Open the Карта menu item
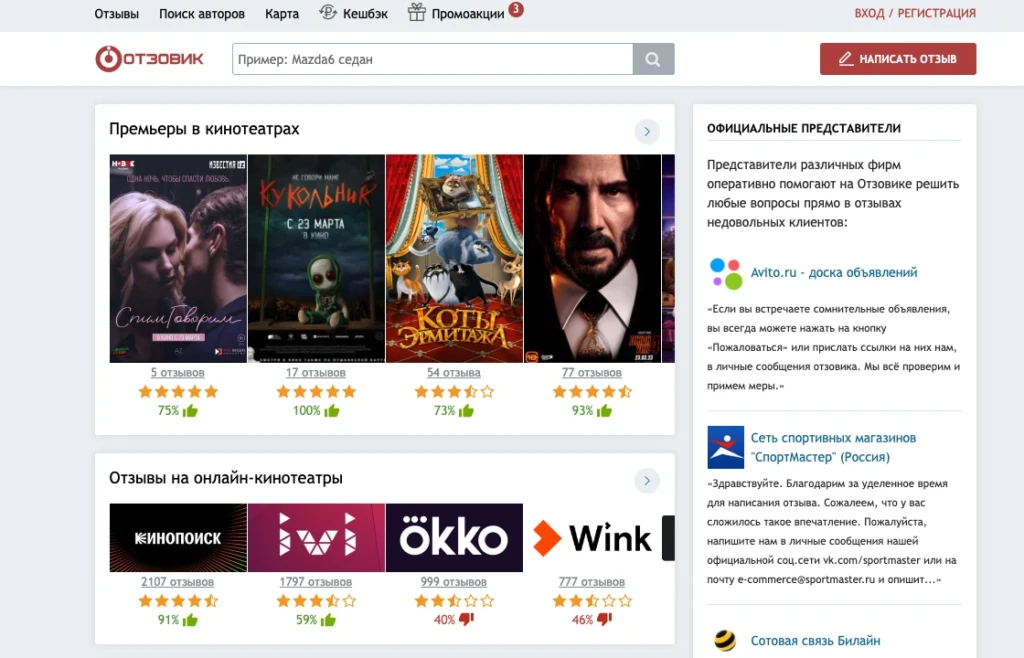 tap(281, 13)
